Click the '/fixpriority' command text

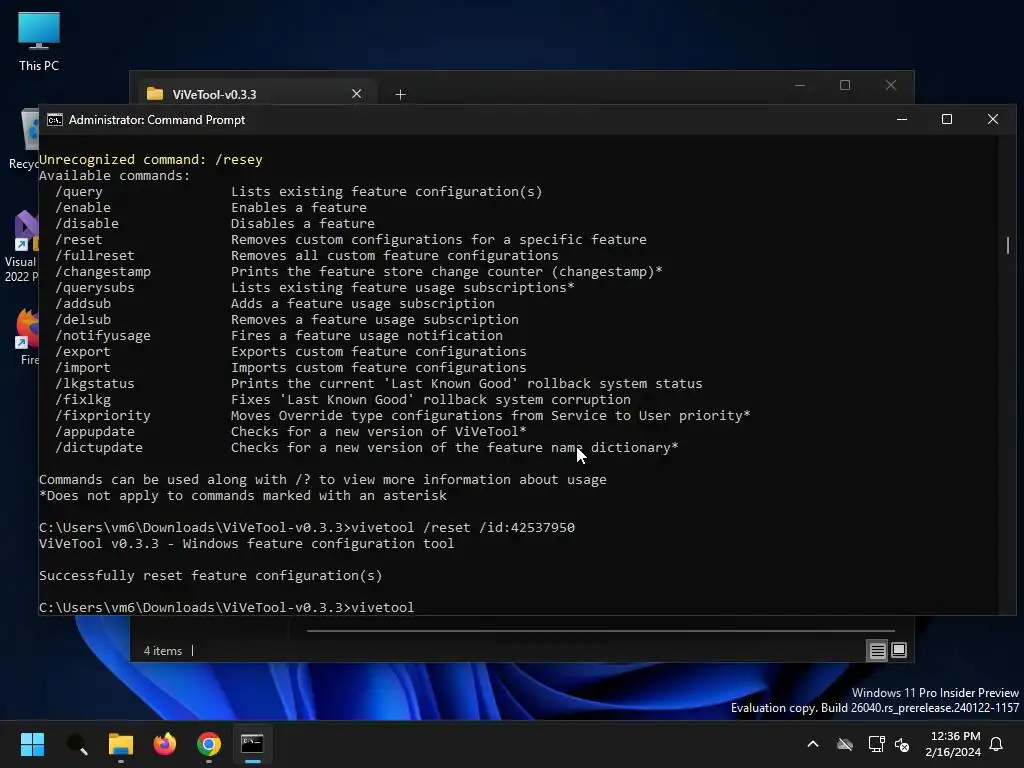103,416
